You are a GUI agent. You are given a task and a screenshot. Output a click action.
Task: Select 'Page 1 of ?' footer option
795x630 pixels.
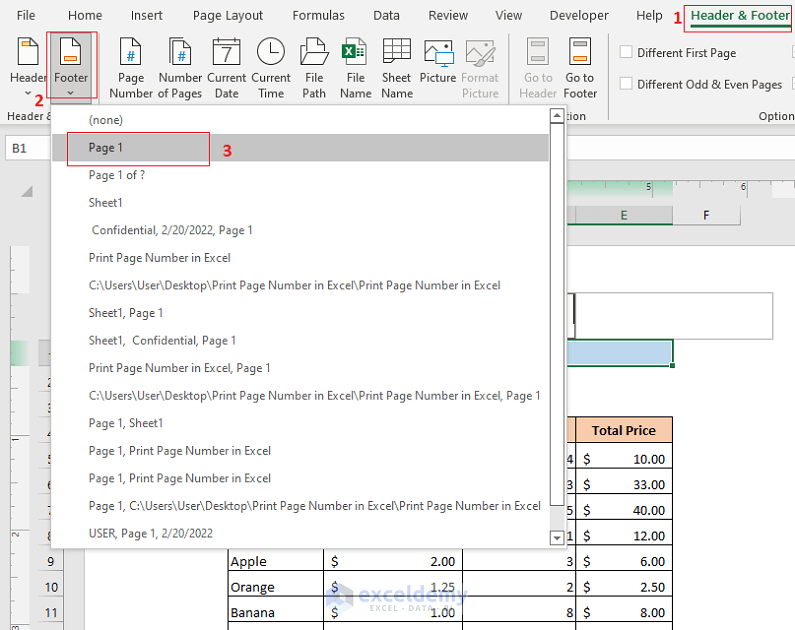(x=117, y=175)
